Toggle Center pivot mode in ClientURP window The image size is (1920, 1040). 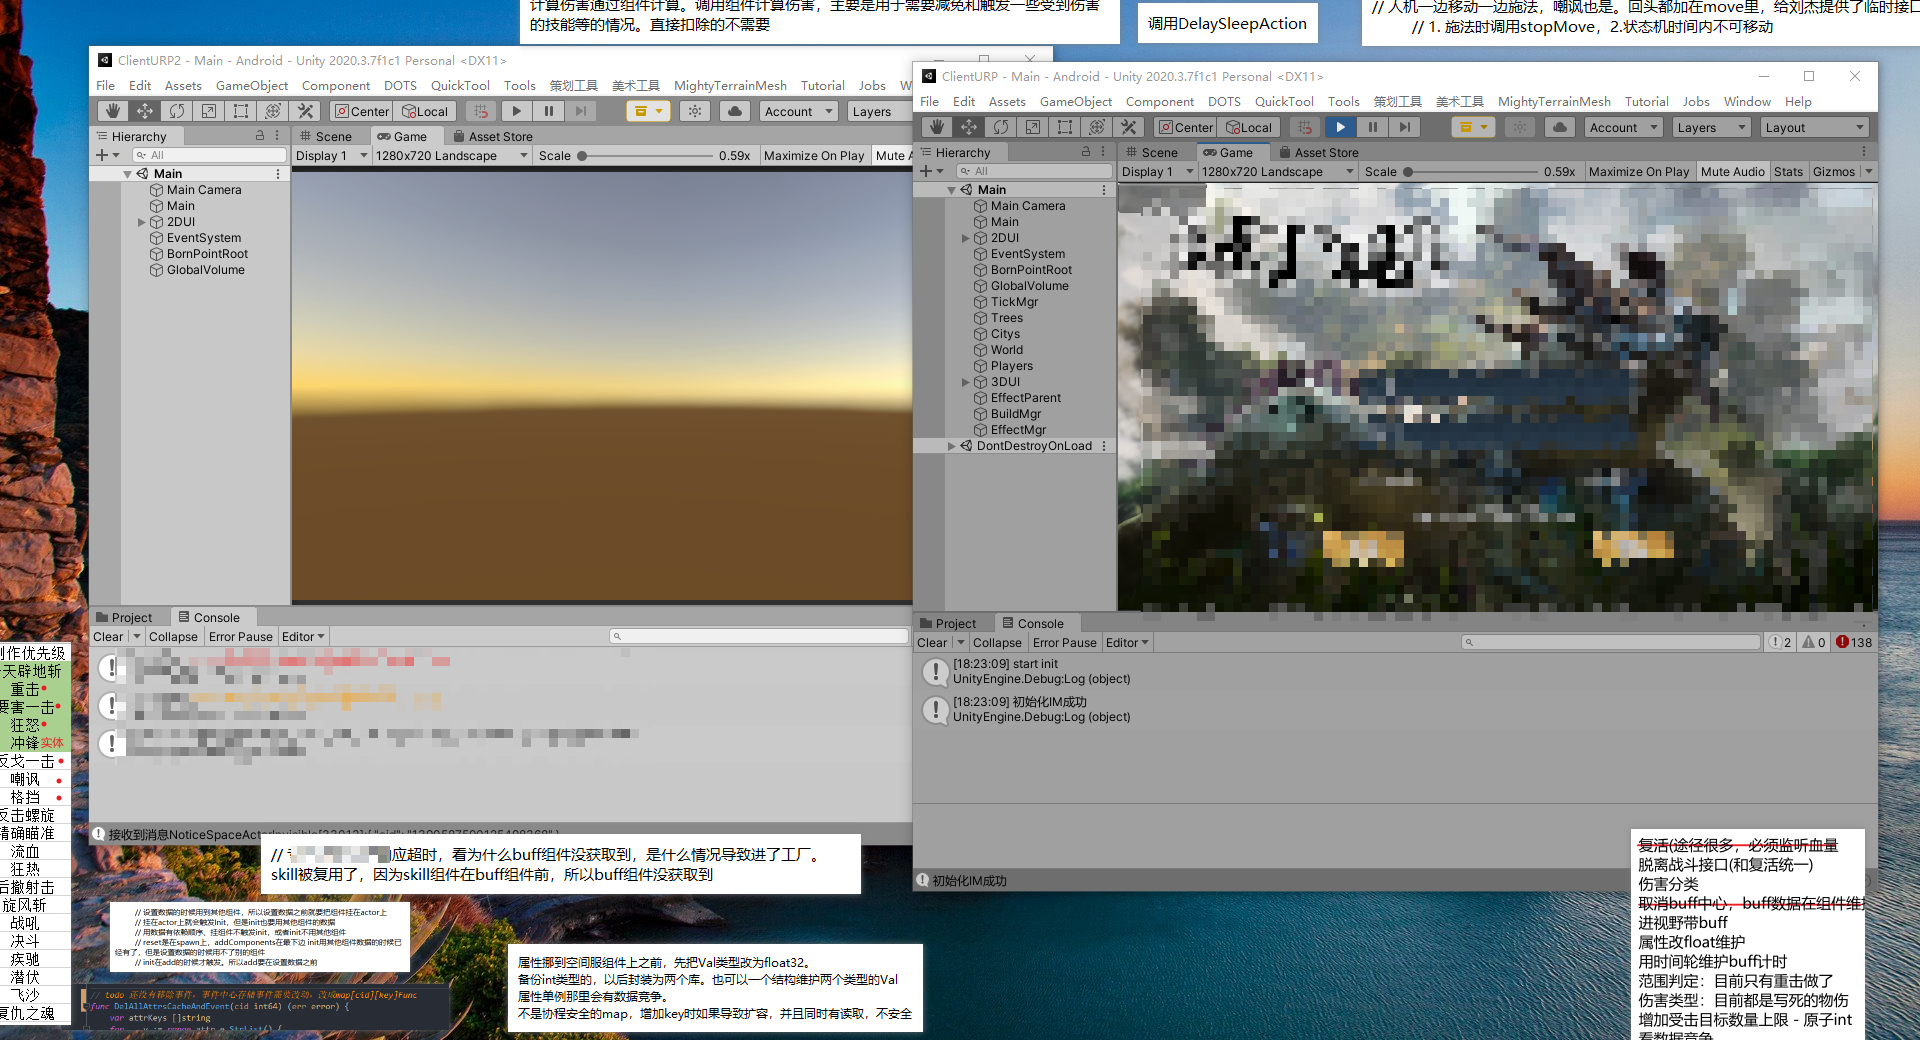tap(1185, 127)
